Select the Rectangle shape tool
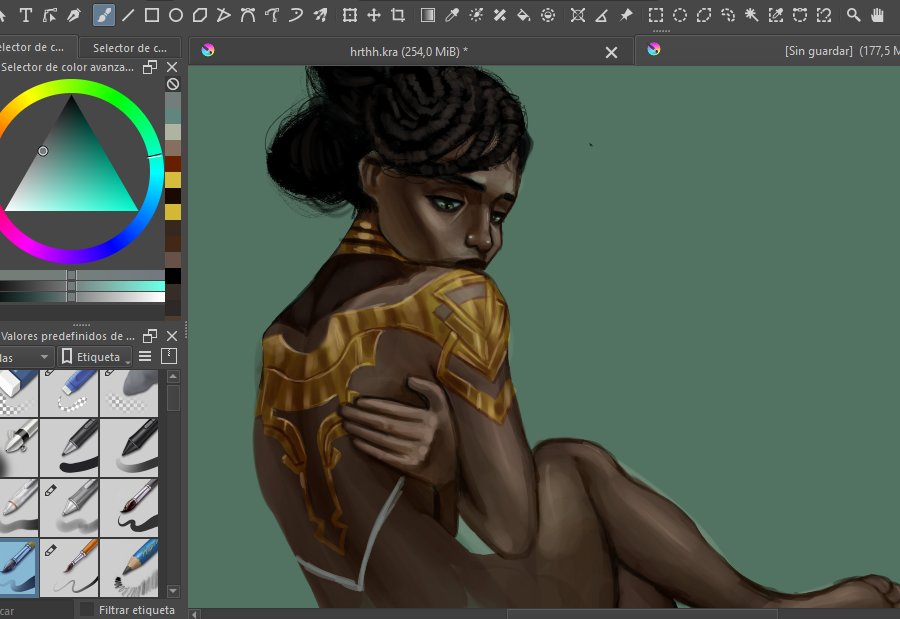Screen dimensions: 900x619 point(152,15)
